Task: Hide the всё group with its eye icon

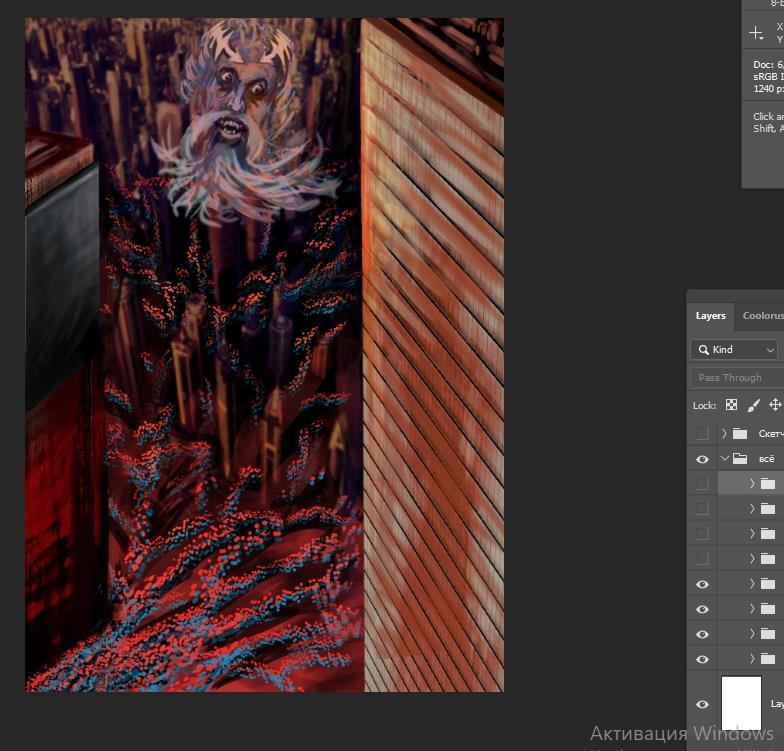Action: click(702, 459)
